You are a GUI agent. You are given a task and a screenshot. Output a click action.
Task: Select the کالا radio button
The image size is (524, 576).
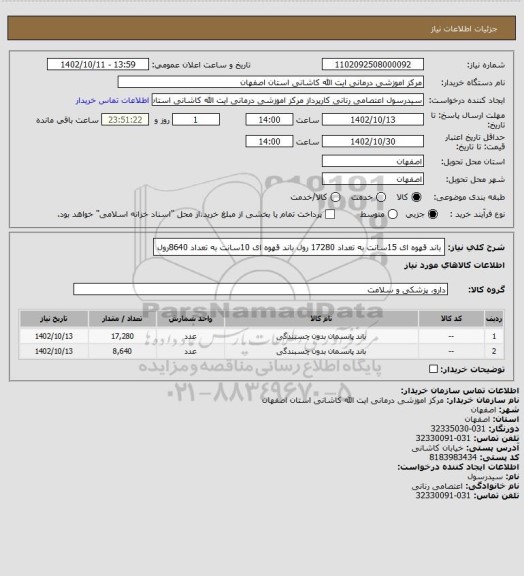tap(416, 197)
